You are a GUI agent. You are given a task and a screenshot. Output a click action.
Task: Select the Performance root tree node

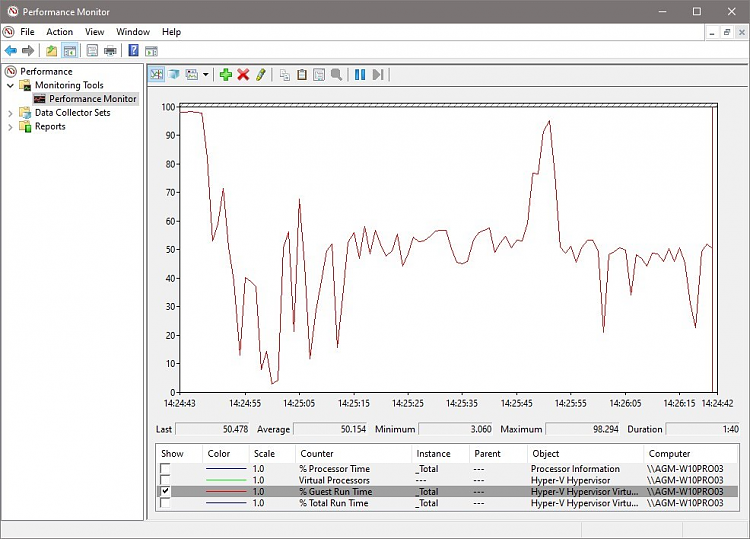point(46,71)
